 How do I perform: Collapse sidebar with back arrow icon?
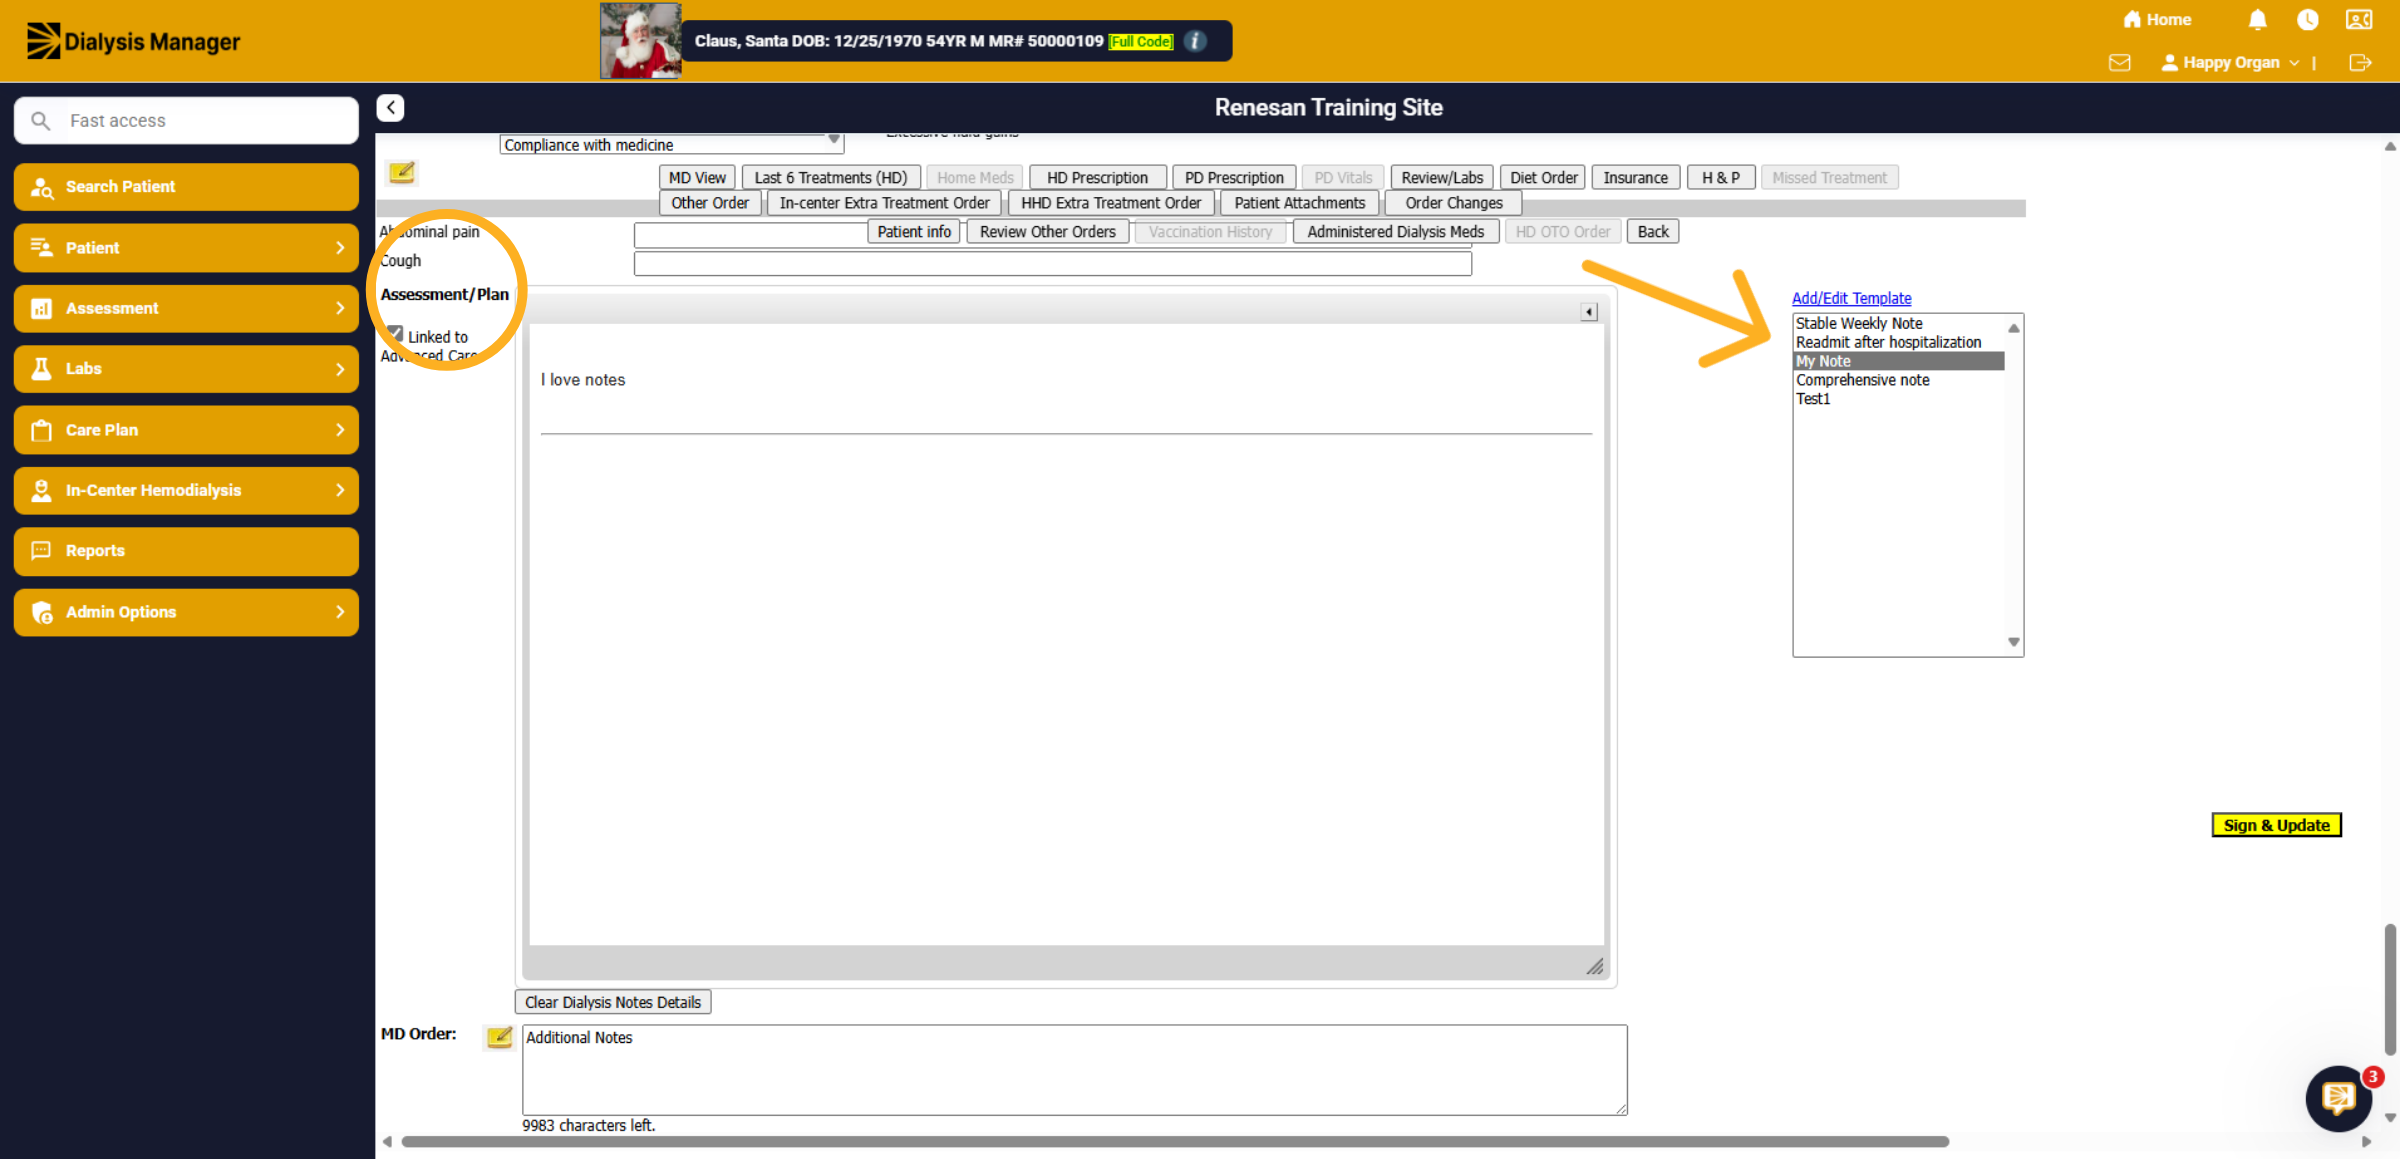pos(390,107)
